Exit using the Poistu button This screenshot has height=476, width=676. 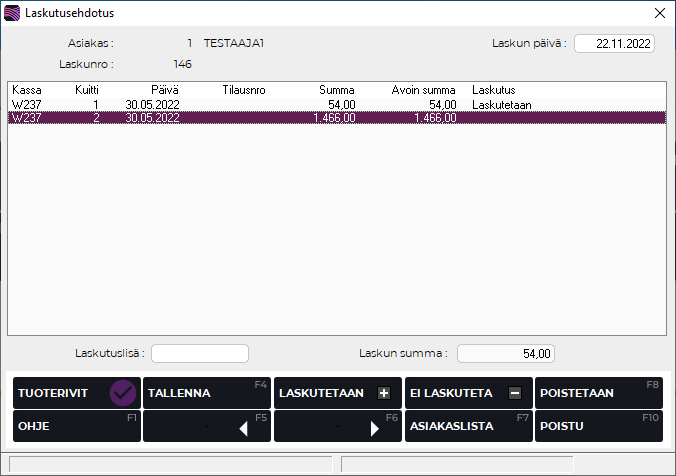click(598, 425)
